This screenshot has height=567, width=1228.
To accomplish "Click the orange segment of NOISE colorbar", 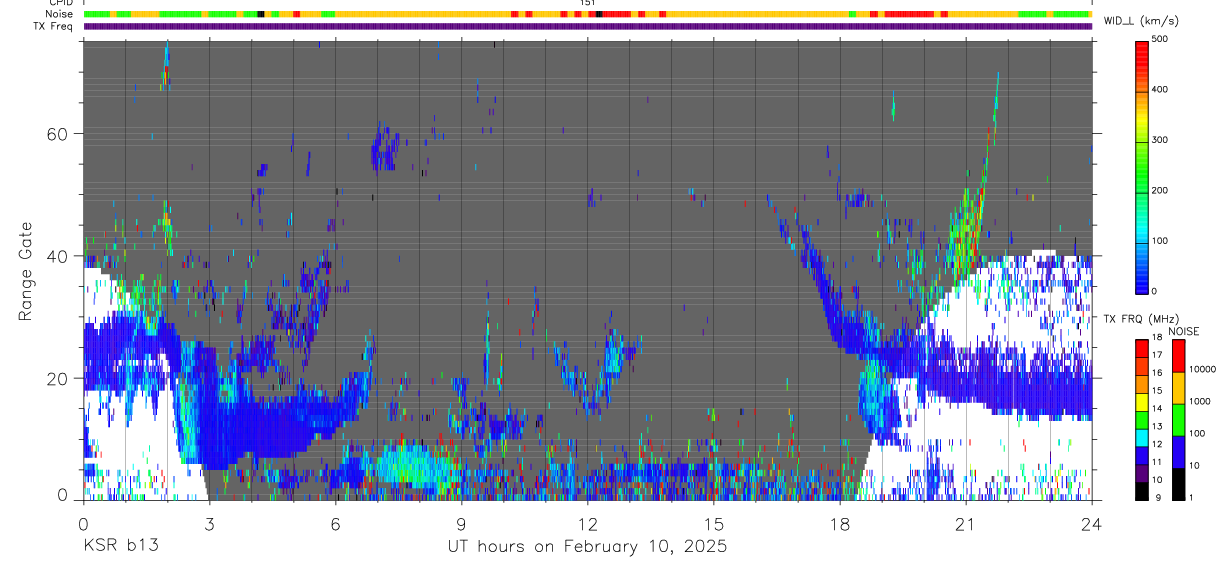I will 1178,386.
